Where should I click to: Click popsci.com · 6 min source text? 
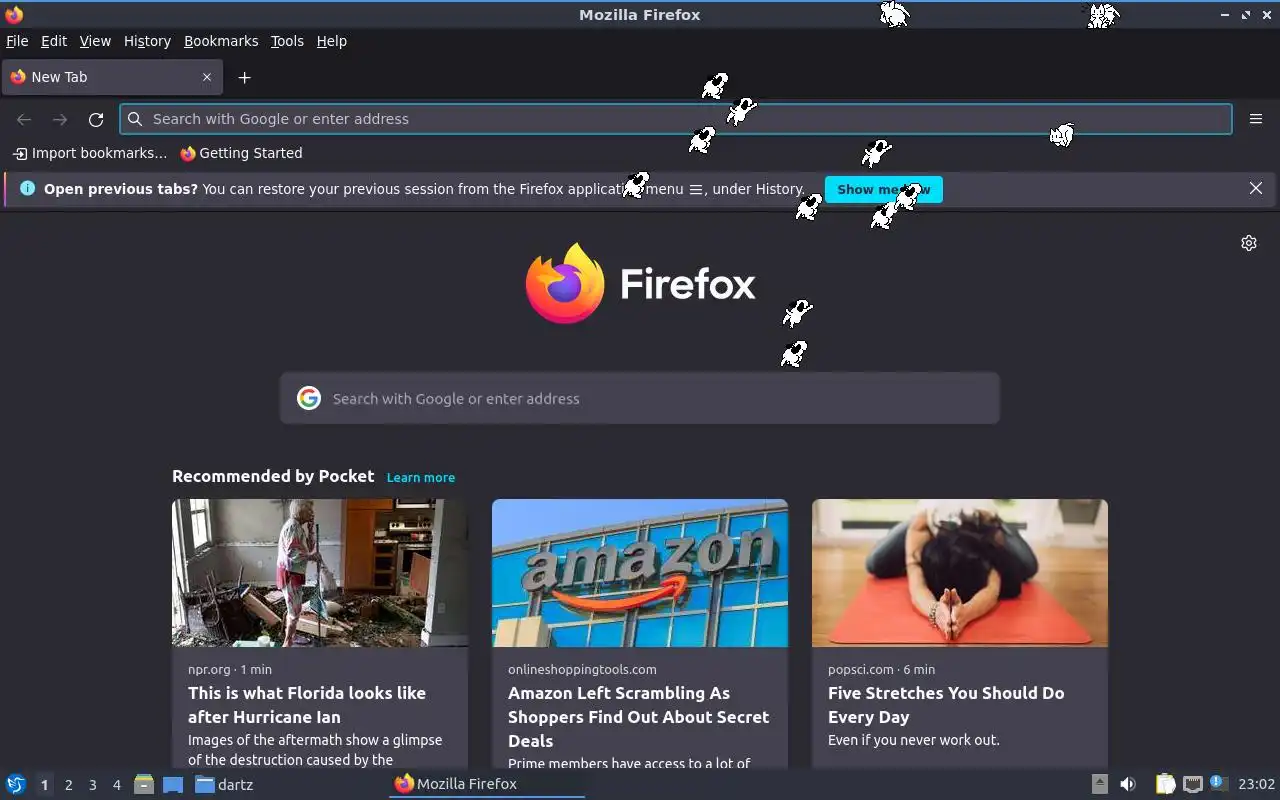coord(881,669)
